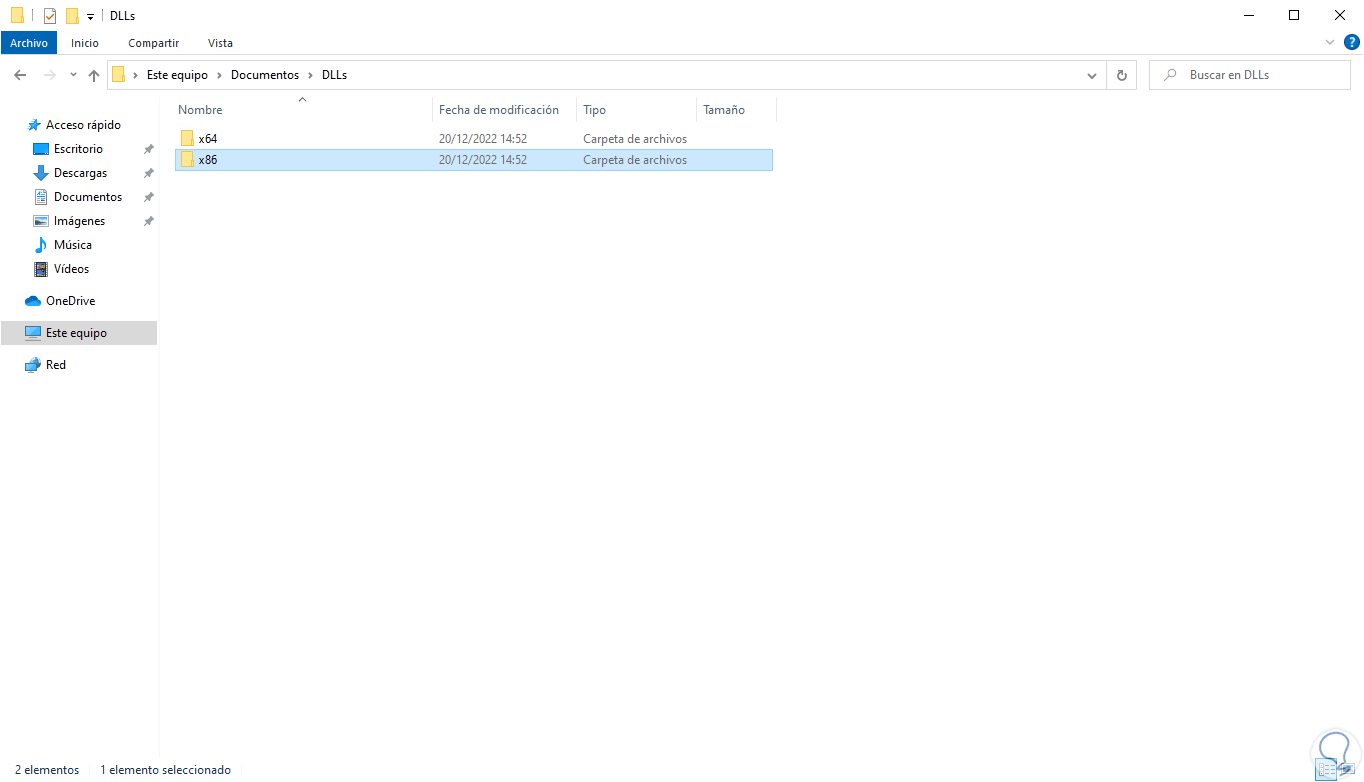Go back using the back arrow

[20, 75]
